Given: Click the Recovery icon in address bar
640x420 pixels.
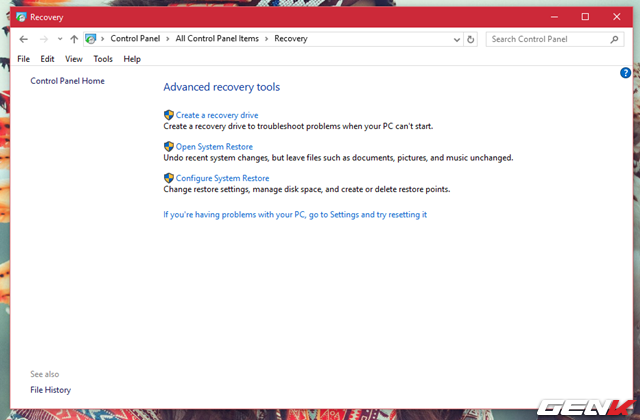Looking at the screenshot, I should coord(91,39).
